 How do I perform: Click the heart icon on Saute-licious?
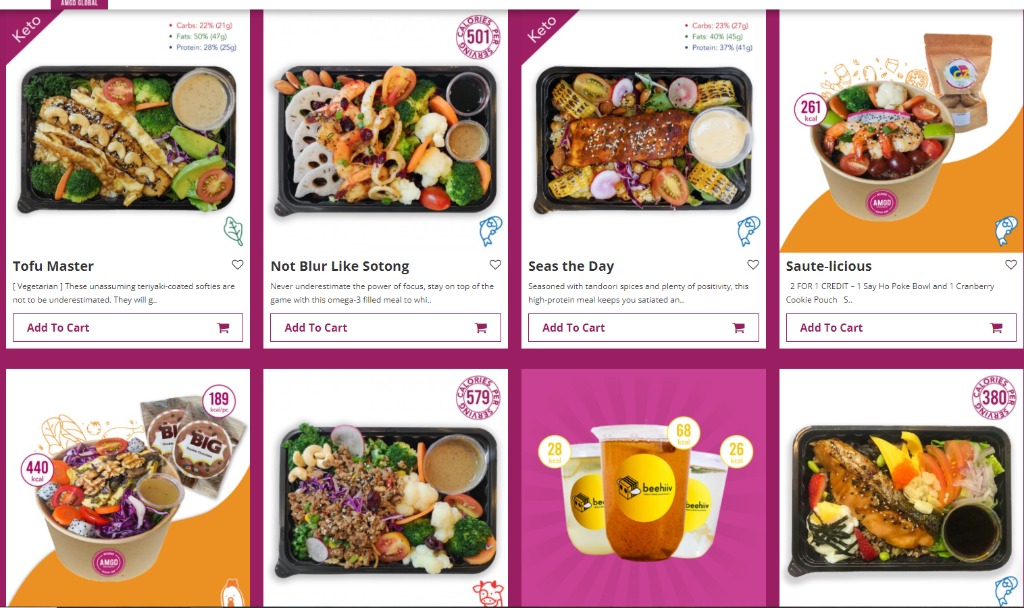[1011, 264]
